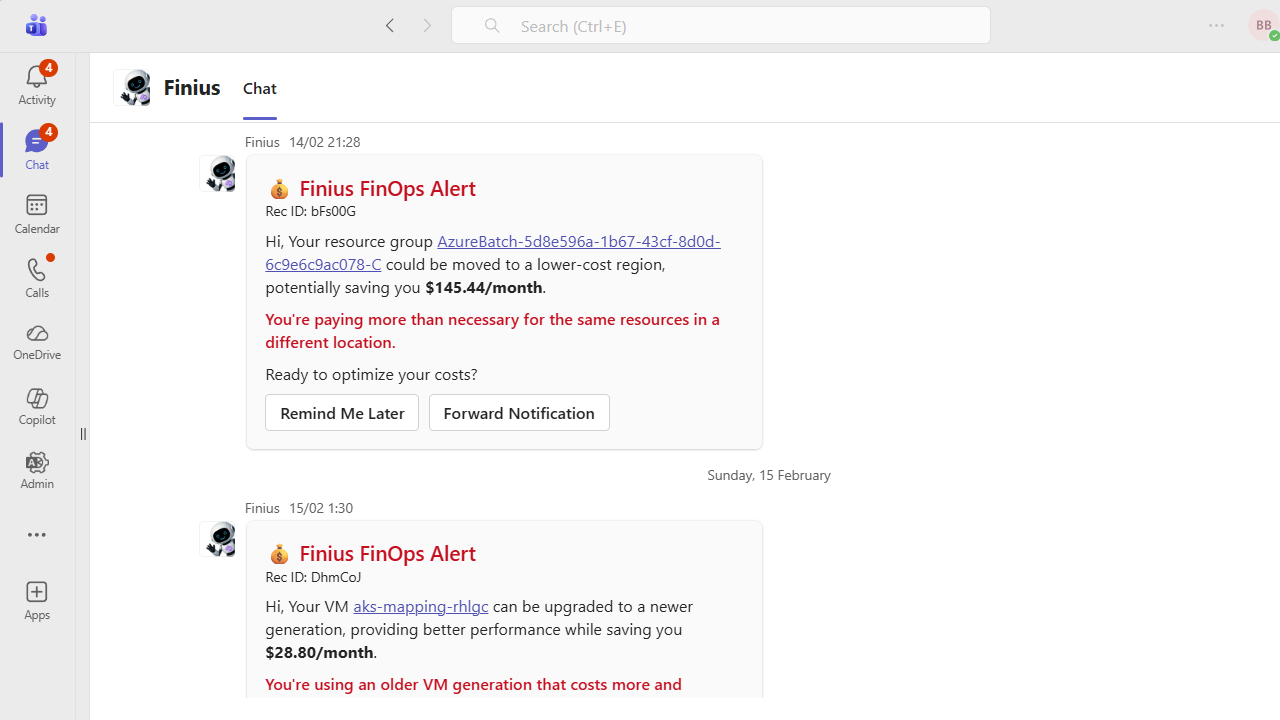
Task: Click the Sunday, 15 February date divider
Action: [x=769, y=475]
